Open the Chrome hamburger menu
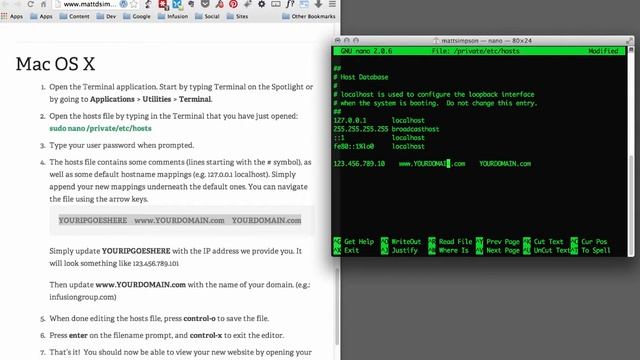 [x=332, y=4]
